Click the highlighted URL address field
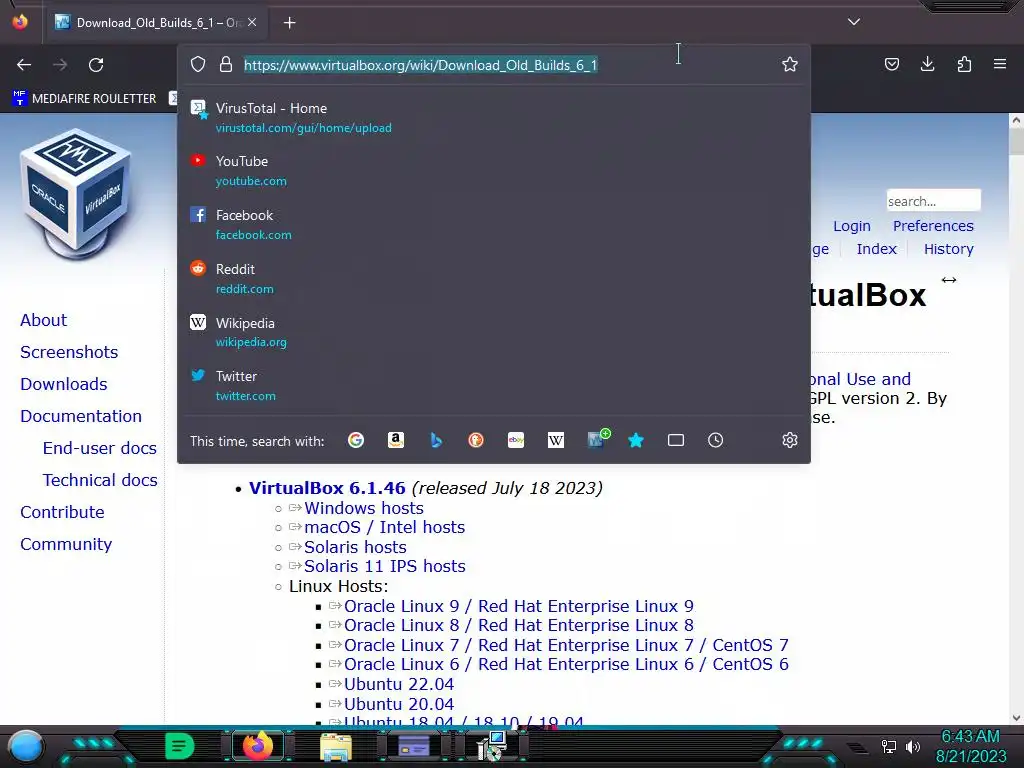 tap(421, 65)
